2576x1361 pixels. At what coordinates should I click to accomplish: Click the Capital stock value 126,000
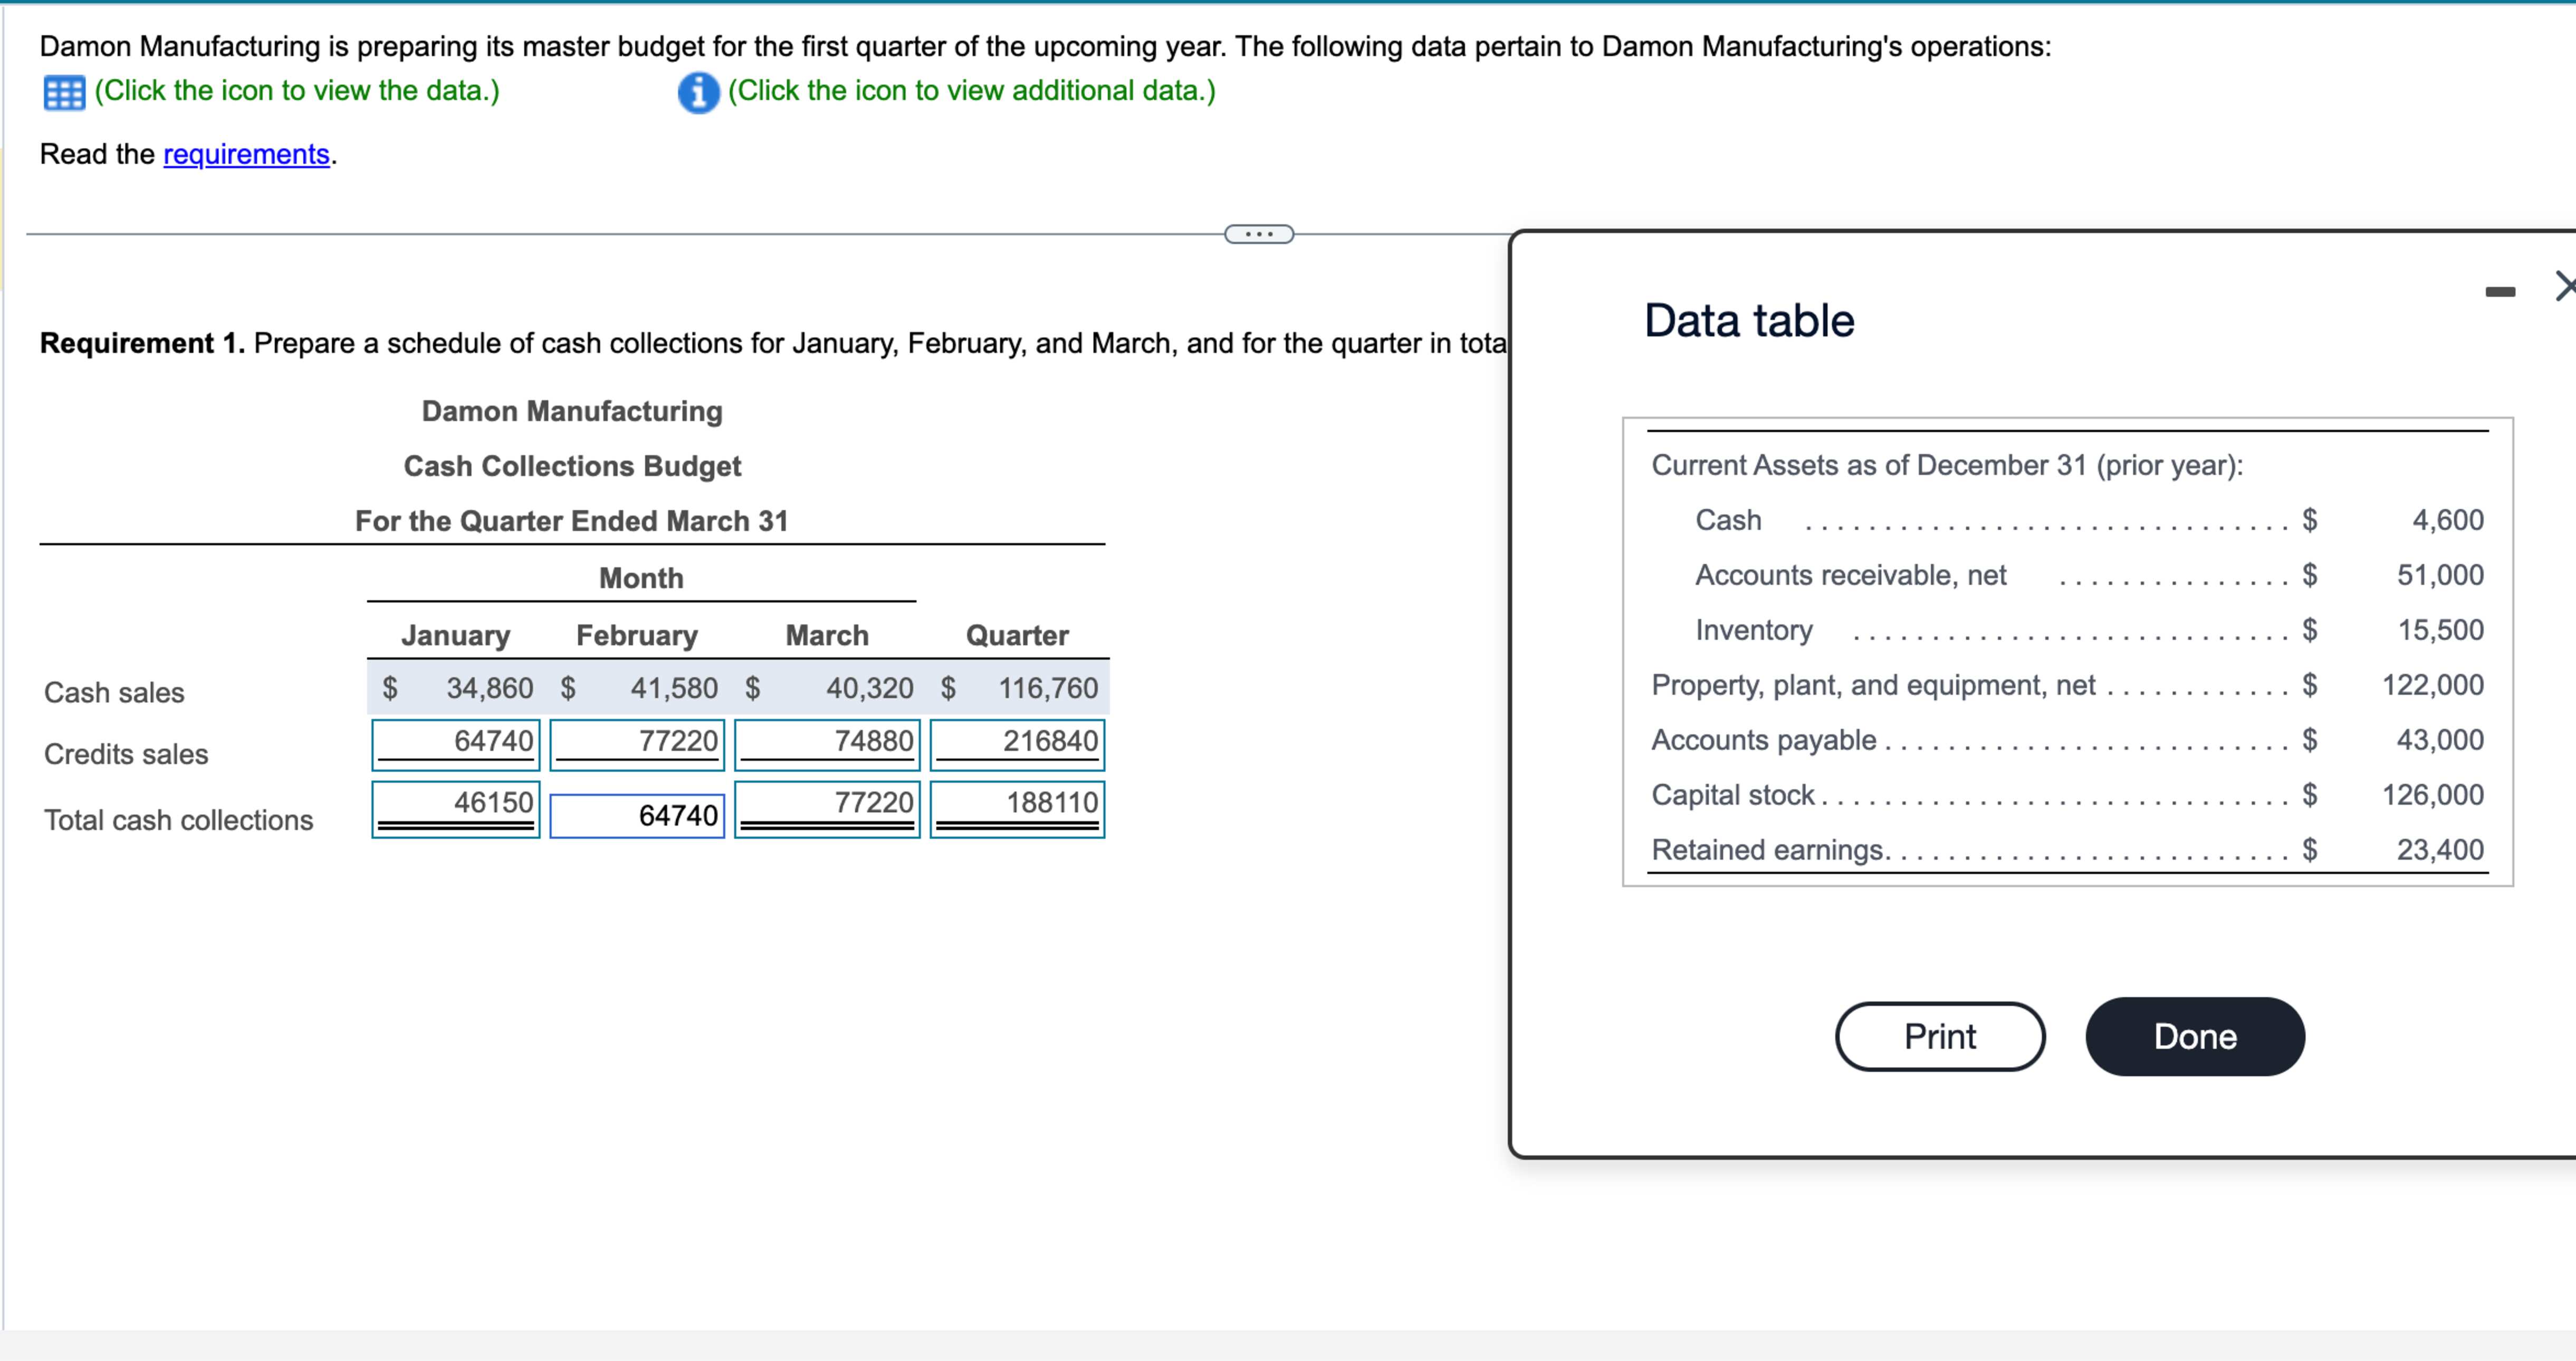pyautogui.click(x=2433, y=795)
